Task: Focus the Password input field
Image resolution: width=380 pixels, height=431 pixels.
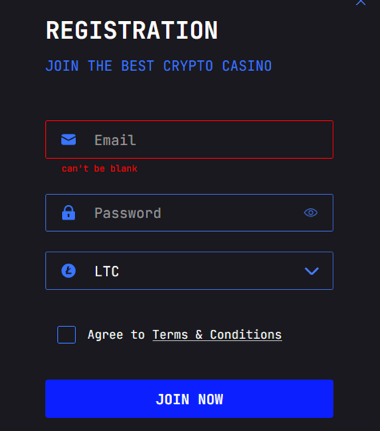Action: 189,213
